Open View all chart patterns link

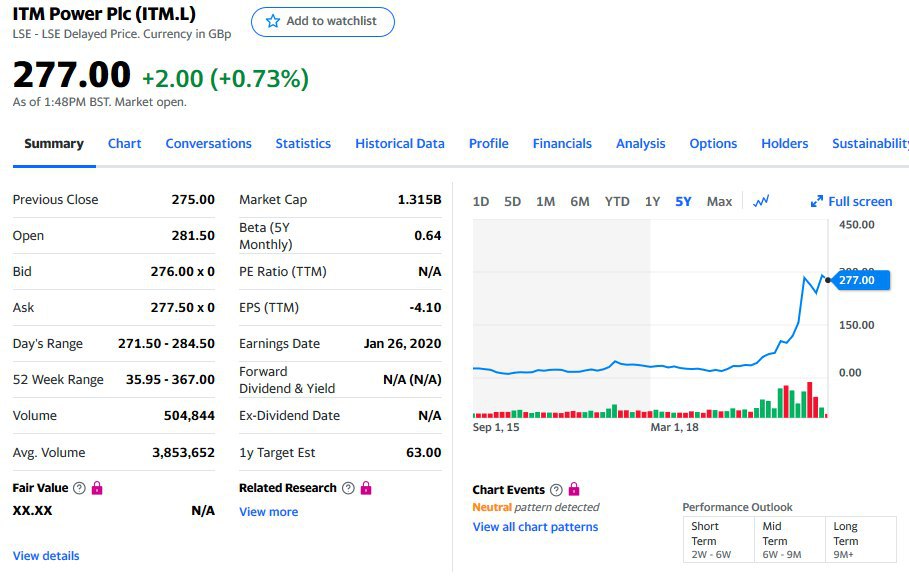pos(535,527)
